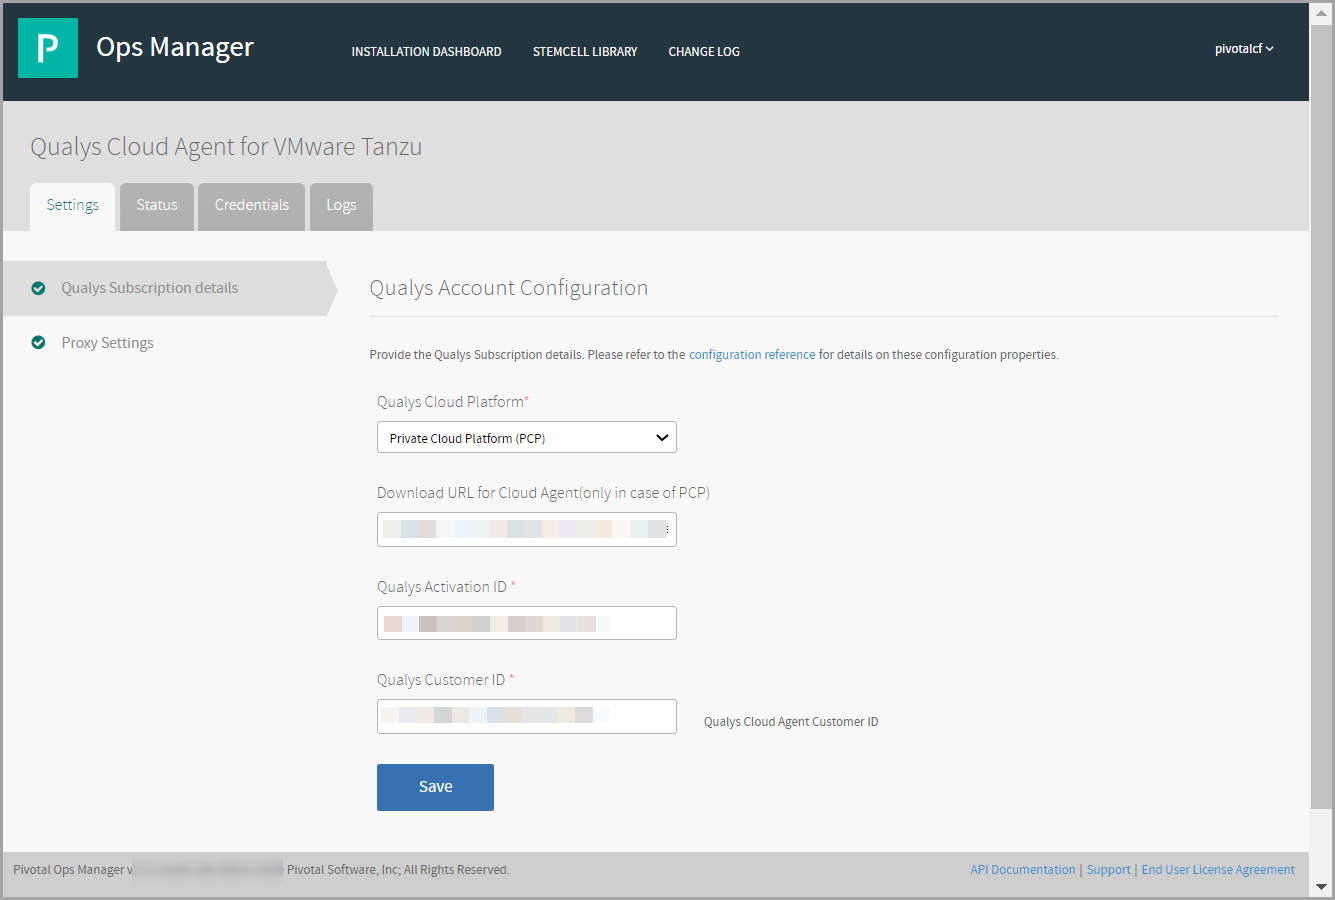Click the Pivotal Software copyright footer text
Viewport: 1335px width, 900px height.
click(398, 870)
